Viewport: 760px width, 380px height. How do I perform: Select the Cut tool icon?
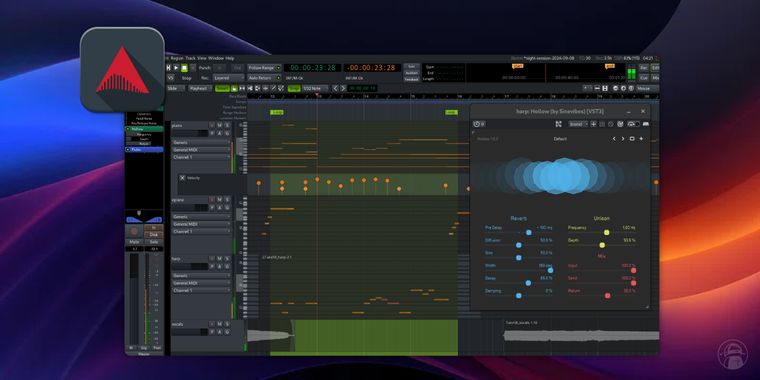click(x=250, y=88)
